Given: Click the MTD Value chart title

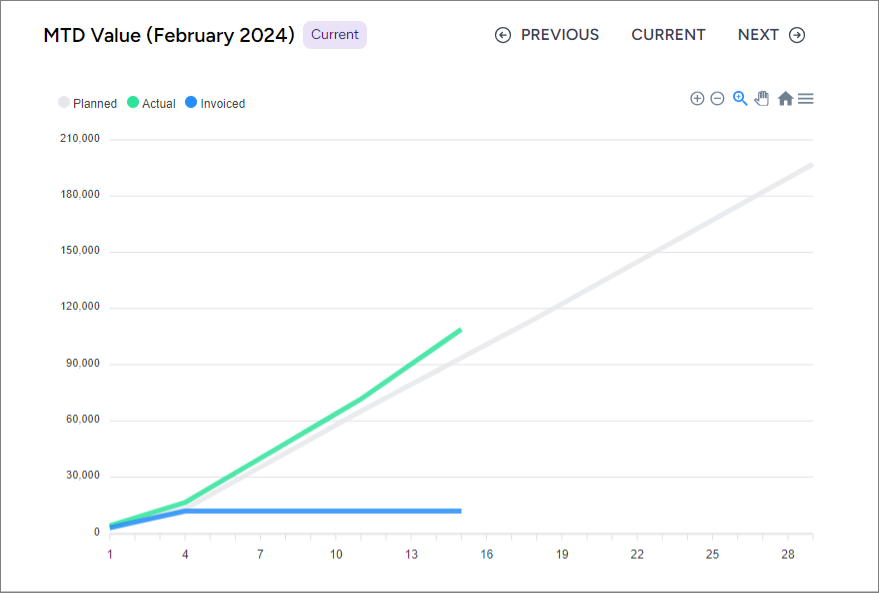Looking at the screenshot, I should coord(169,35).
